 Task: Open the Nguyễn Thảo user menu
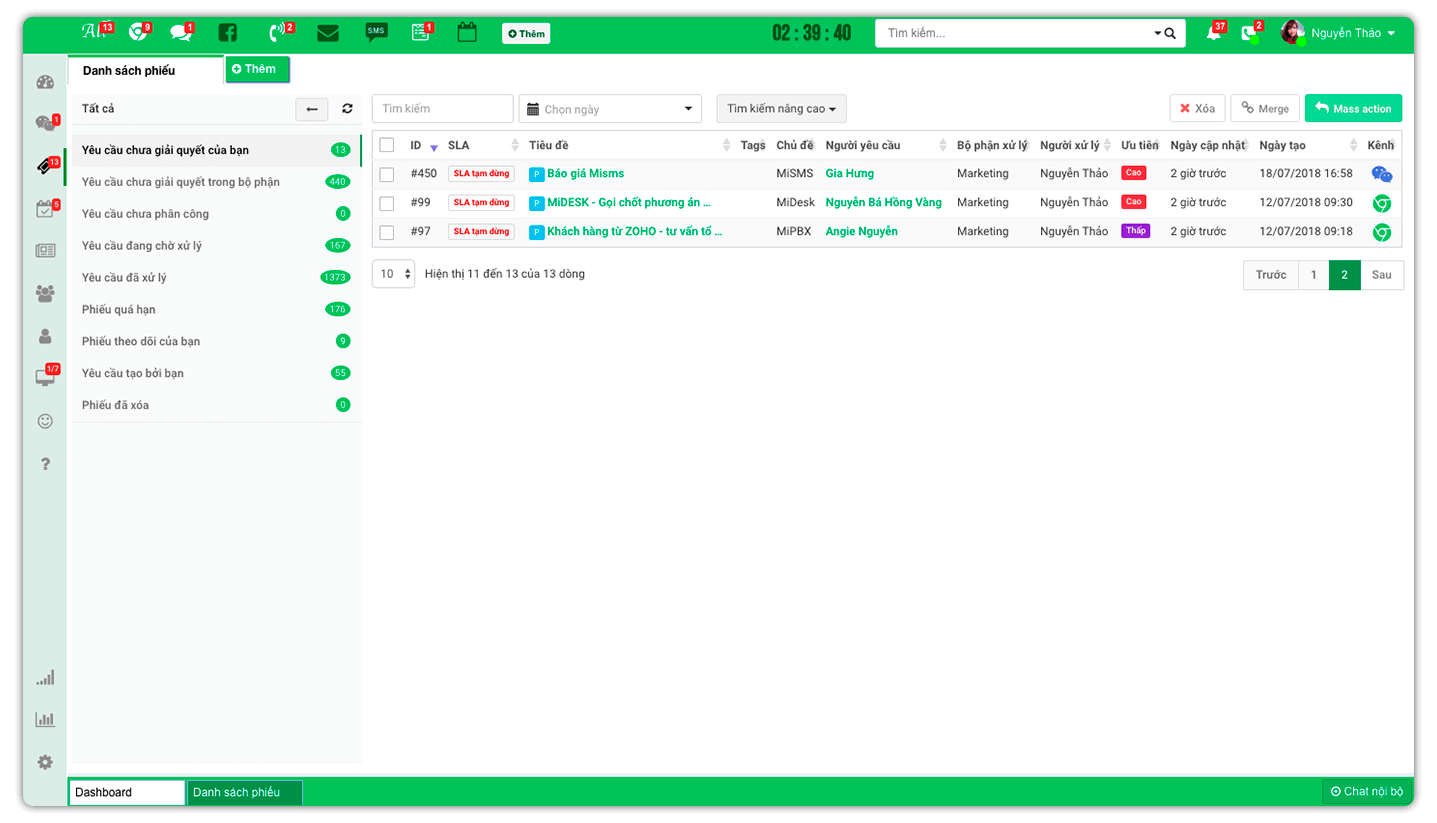[x=1338, y=33]
